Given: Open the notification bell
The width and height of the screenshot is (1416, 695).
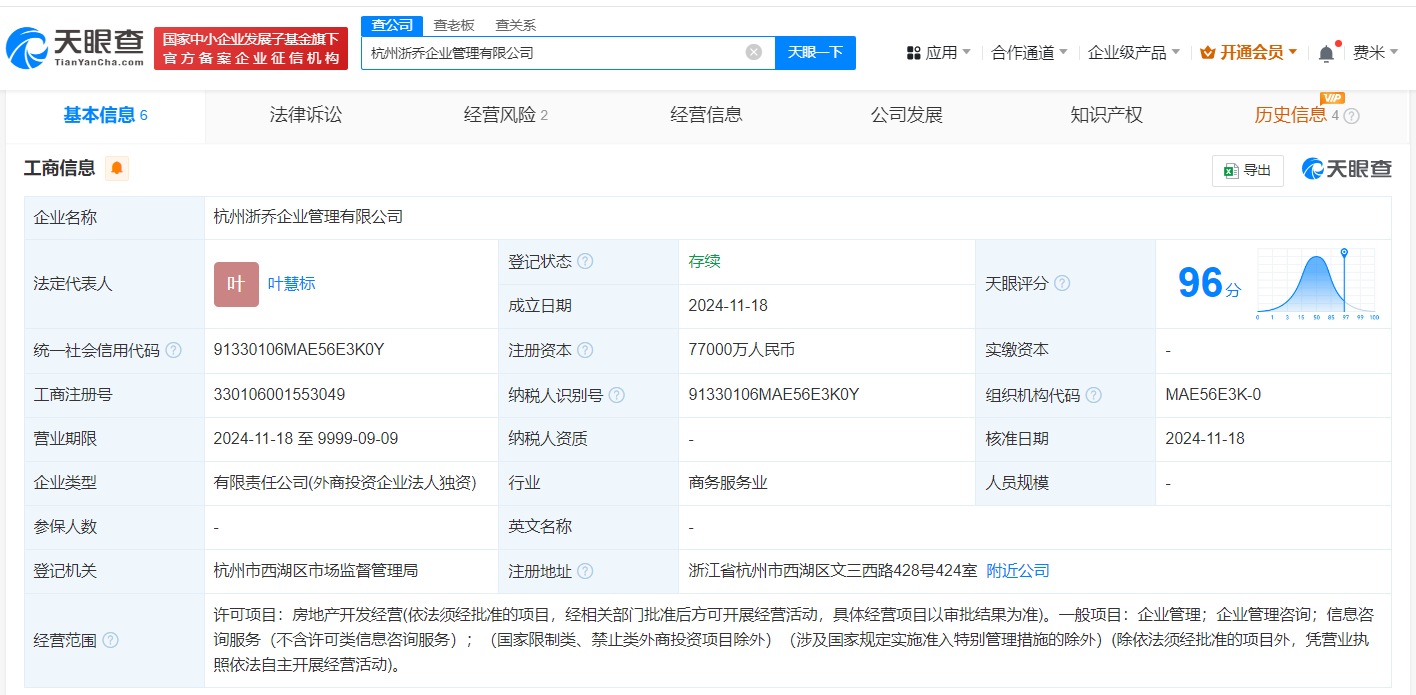Looking at the screenshot, I should [x=1326, y=53].
